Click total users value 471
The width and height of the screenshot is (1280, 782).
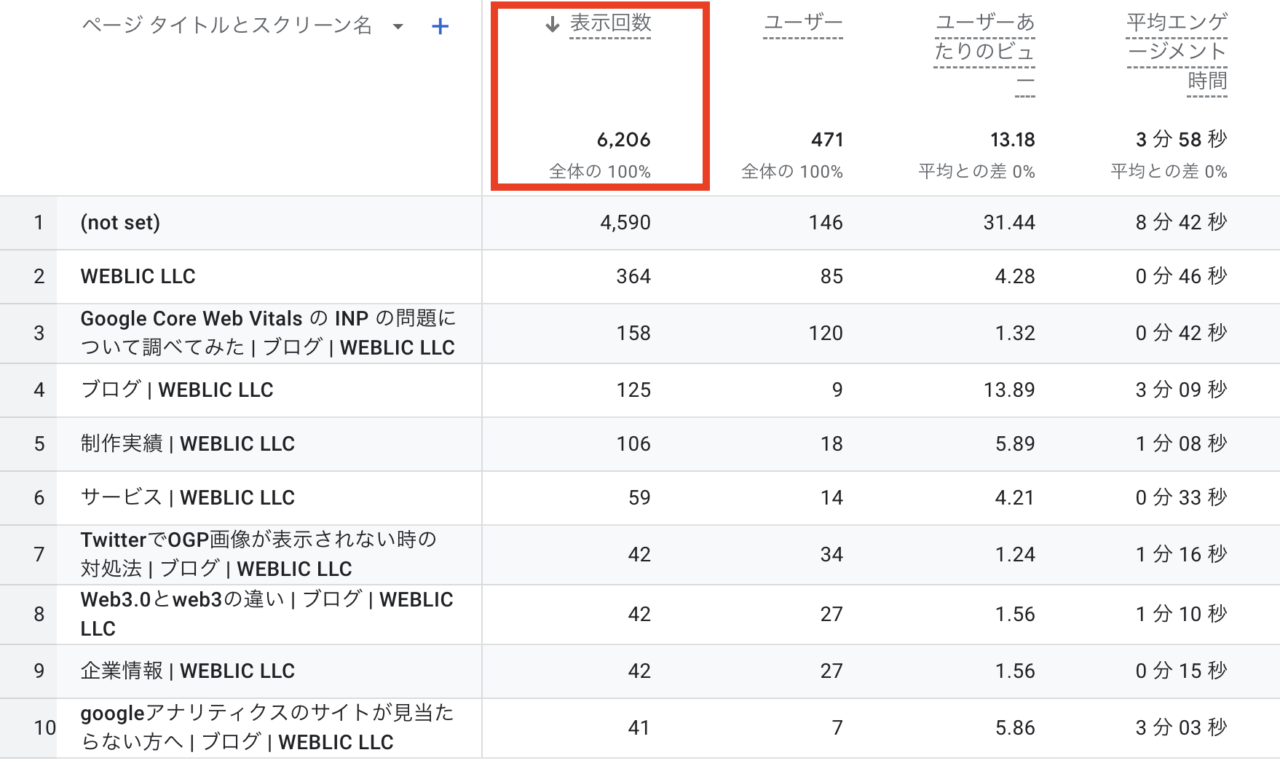click(x=827, y=140)
